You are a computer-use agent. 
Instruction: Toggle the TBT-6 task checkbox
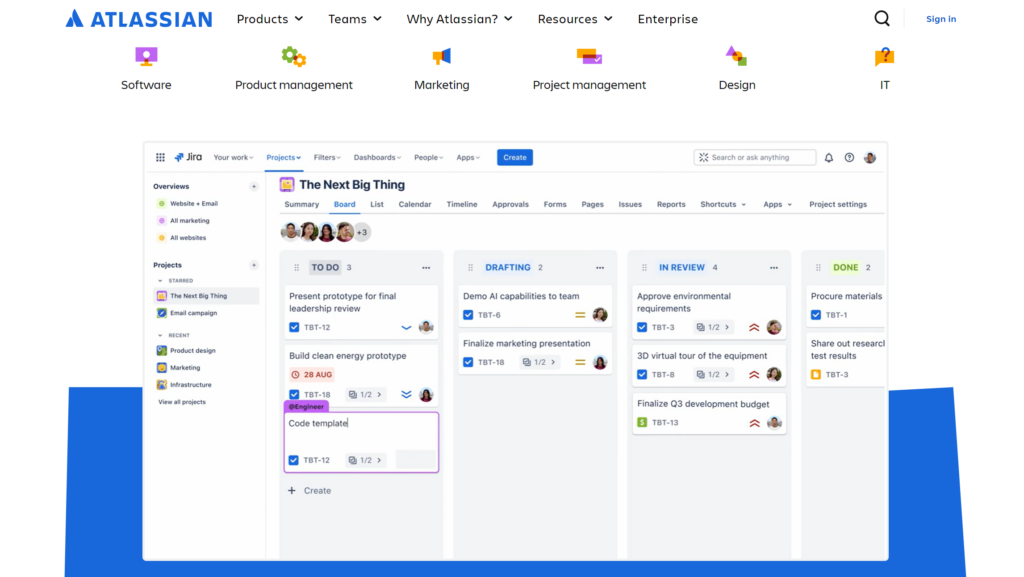click(x=468, y=315)
